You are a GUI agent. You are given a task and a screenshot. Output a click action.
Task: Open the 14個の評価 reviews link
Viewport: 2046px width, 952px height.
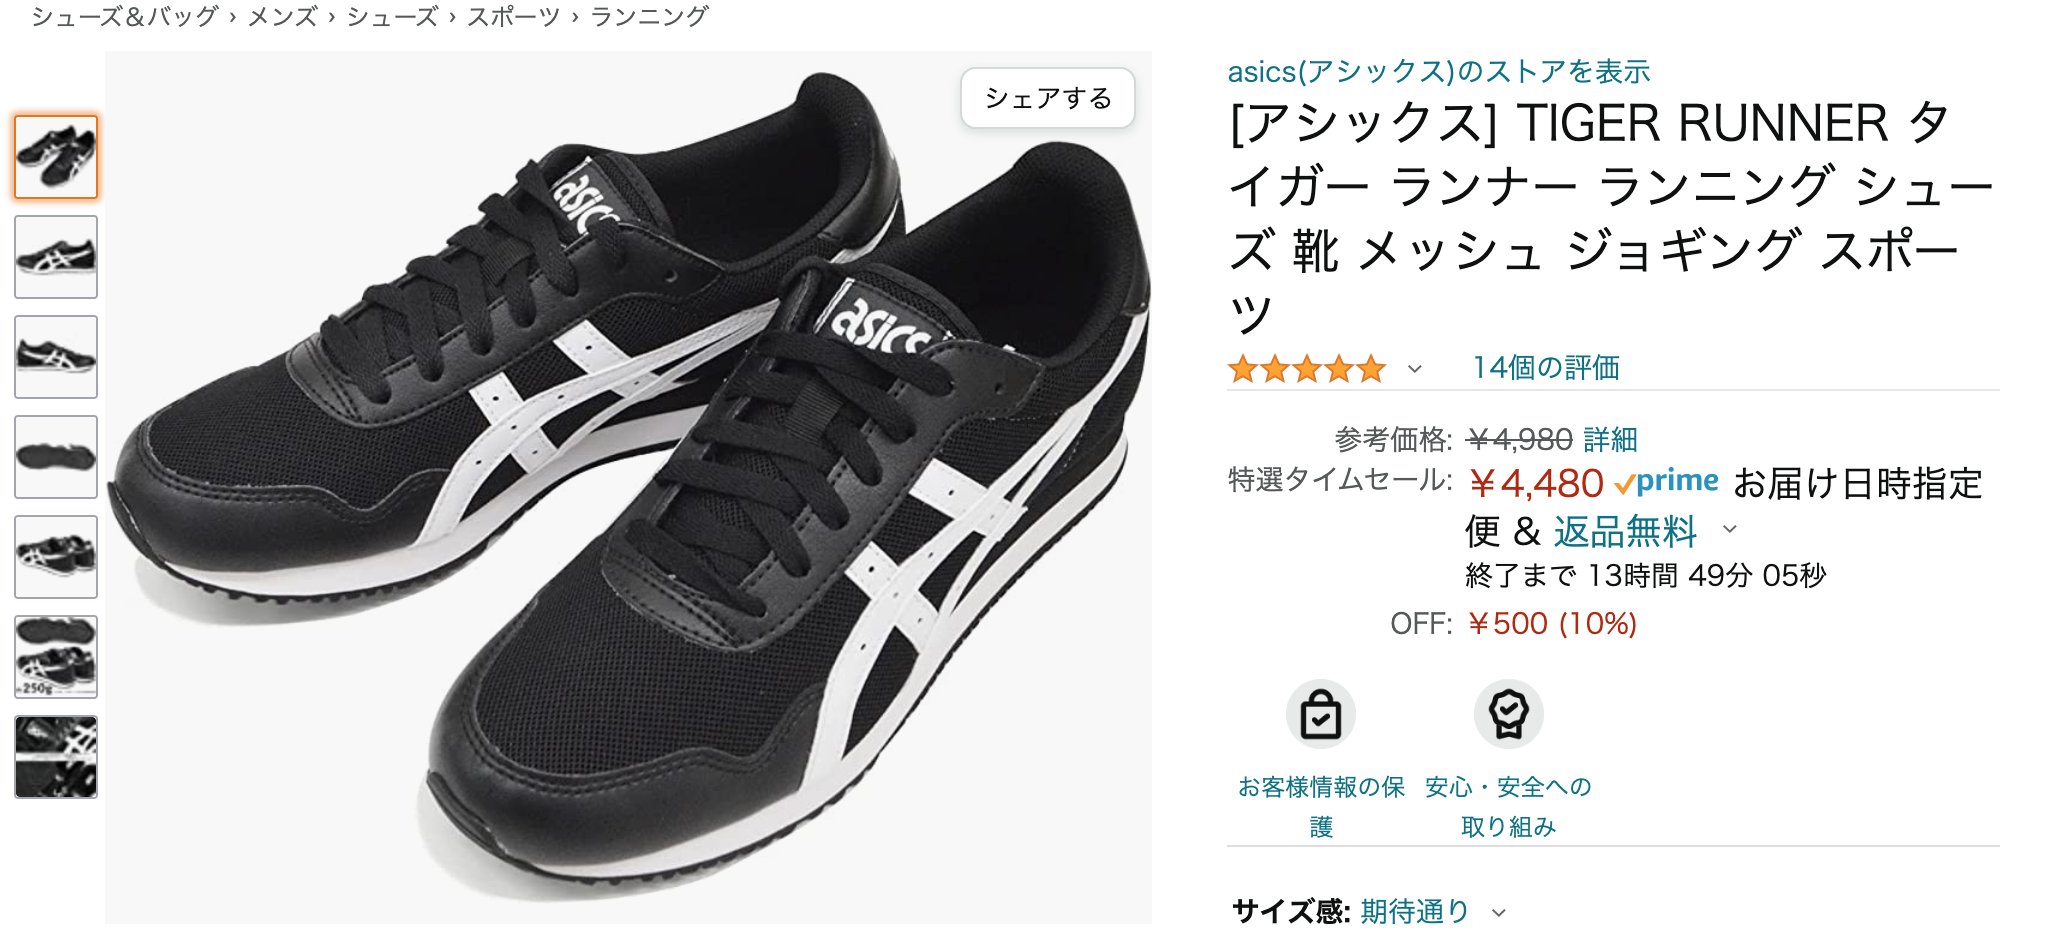click(1545, 368)
